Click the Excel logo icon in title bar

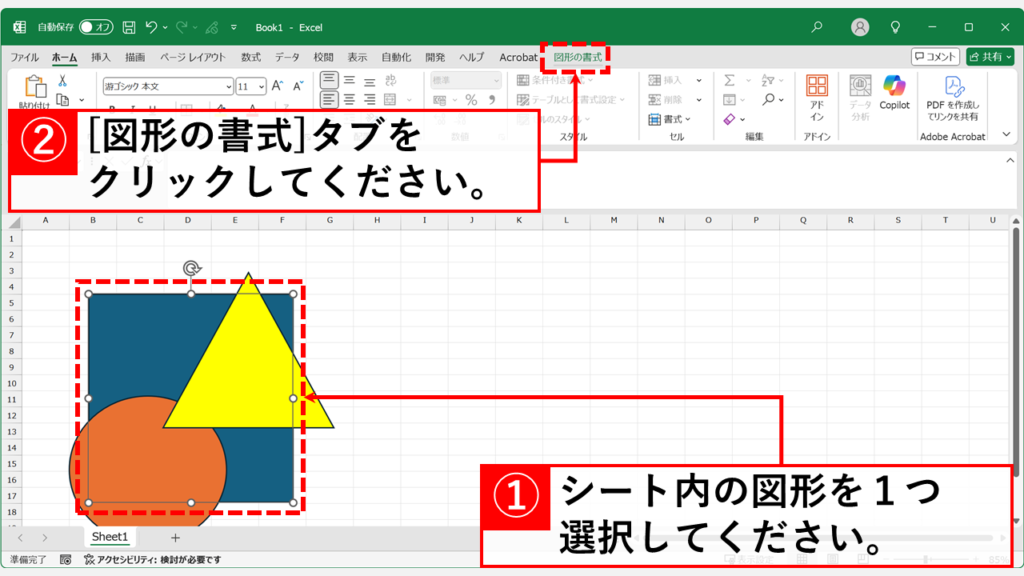click(x=20, y=27)
